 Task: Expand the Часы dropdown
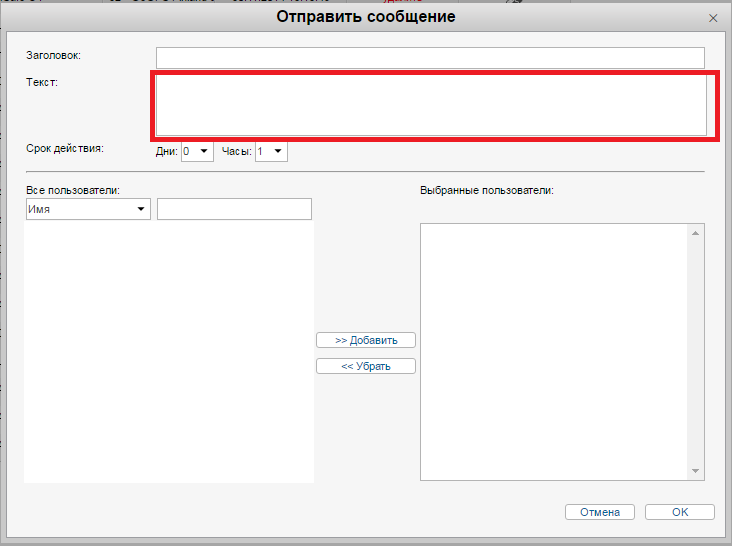[271, 152]
